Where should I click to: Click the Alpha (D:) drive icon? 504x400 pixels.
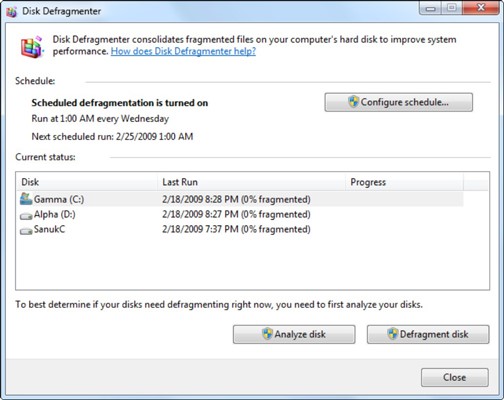(26, 216)
